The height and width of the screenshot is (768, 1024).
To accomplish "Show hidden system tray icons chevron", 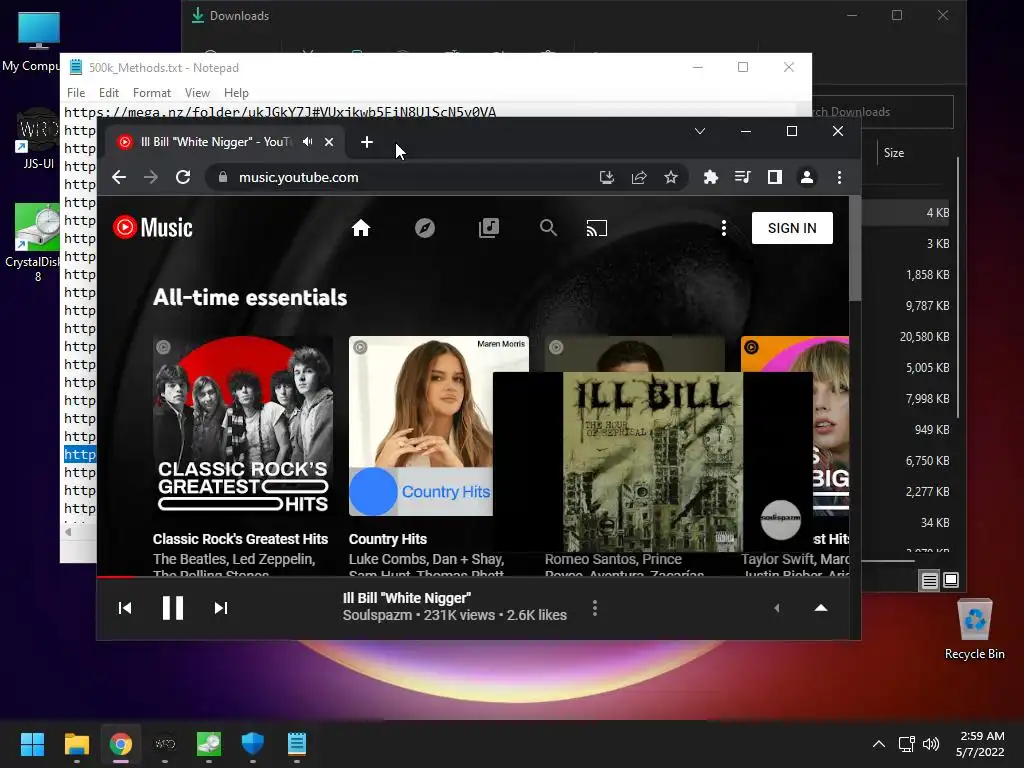I will click(879, 744).
